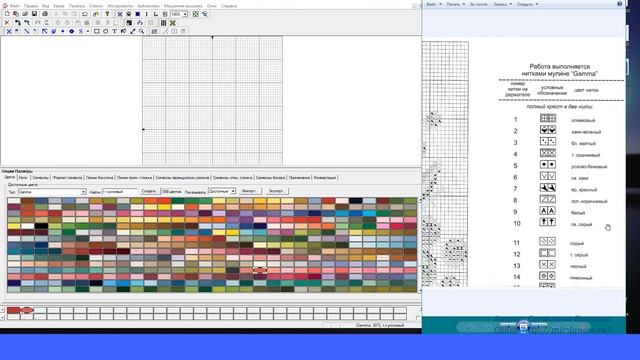640x360 pixels.
Task: Select the French knot dot tool
Action: coord(62,31)
